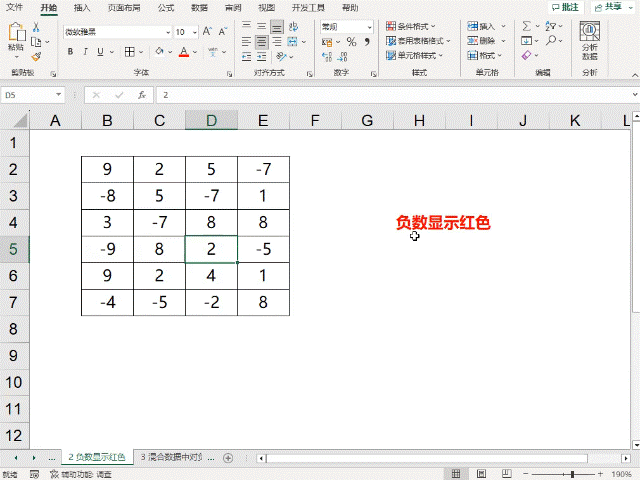Open Conditional Formatting dropdown

(411, 27)
